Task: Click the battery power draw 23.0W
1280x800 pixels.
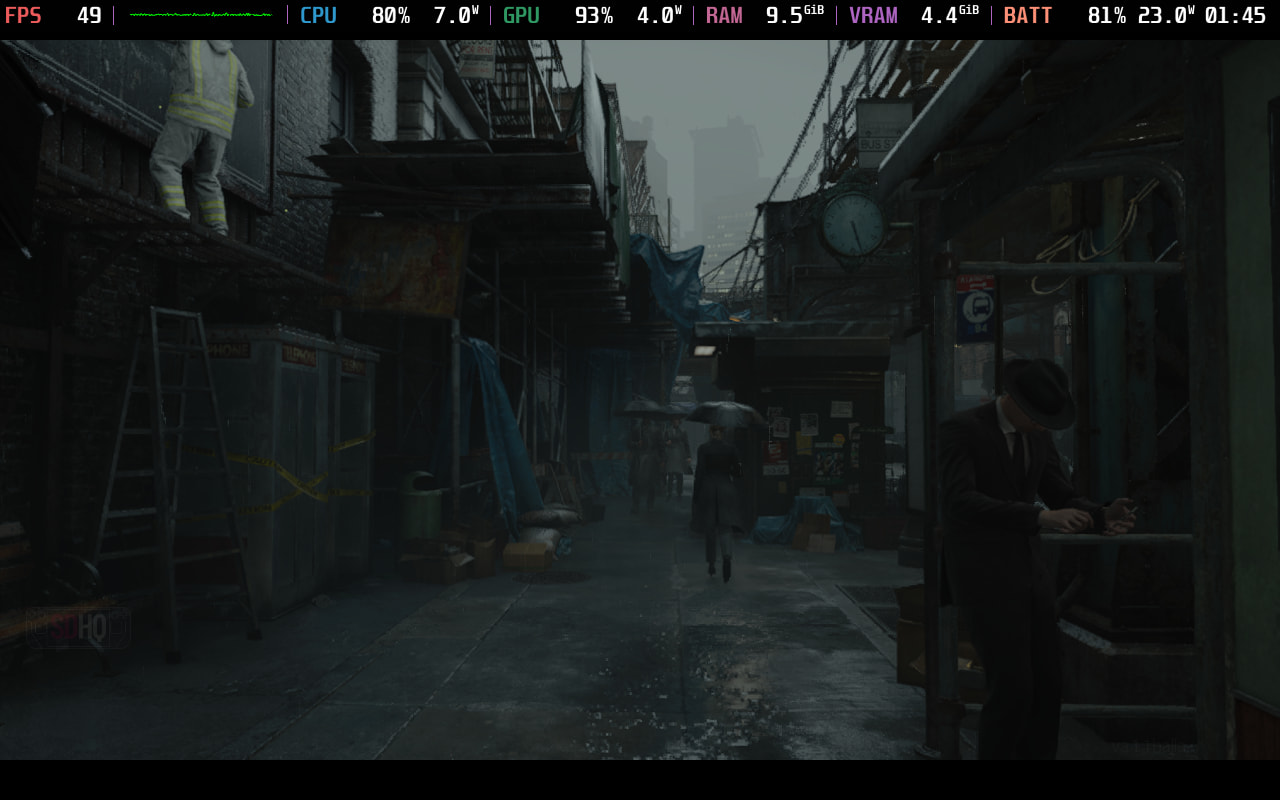Action: tap(1166, 16)
